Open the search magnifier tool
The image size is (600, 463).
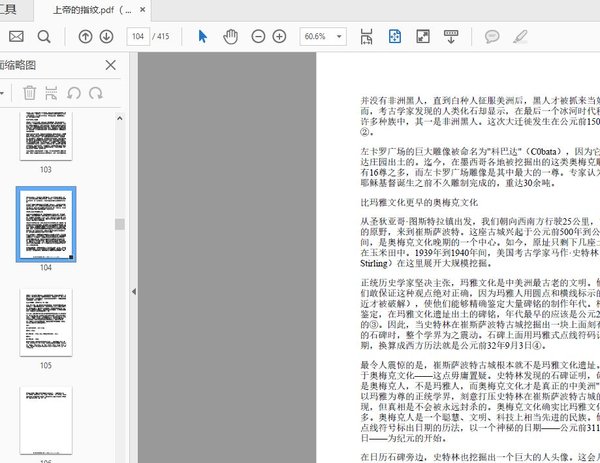point(44,36)
